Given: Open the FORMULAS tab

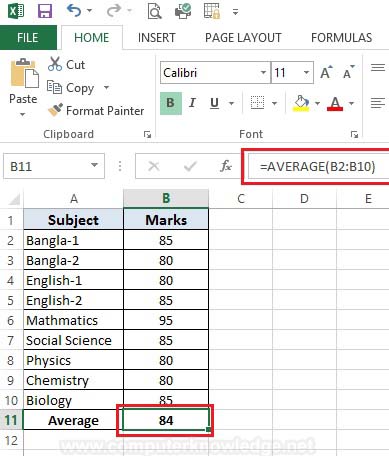Looking at the screenshot, I should pos(341,37).
